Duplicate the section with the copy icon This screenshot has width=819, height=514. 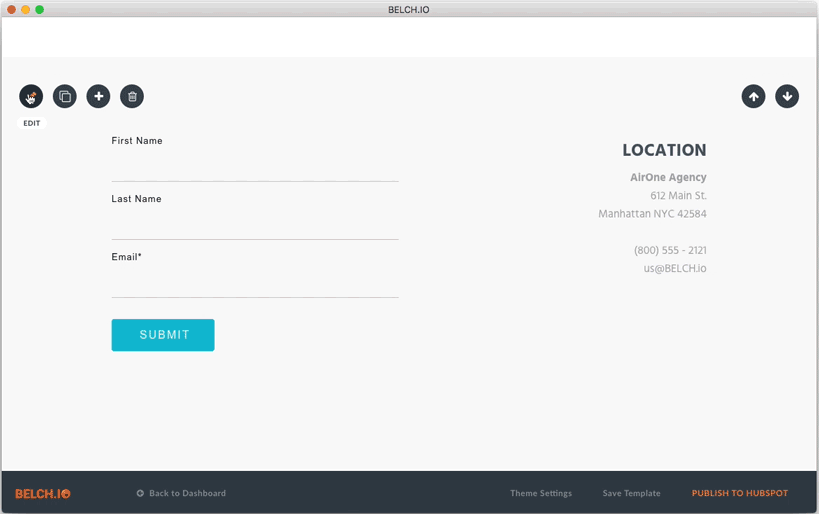tap(65, 97)
